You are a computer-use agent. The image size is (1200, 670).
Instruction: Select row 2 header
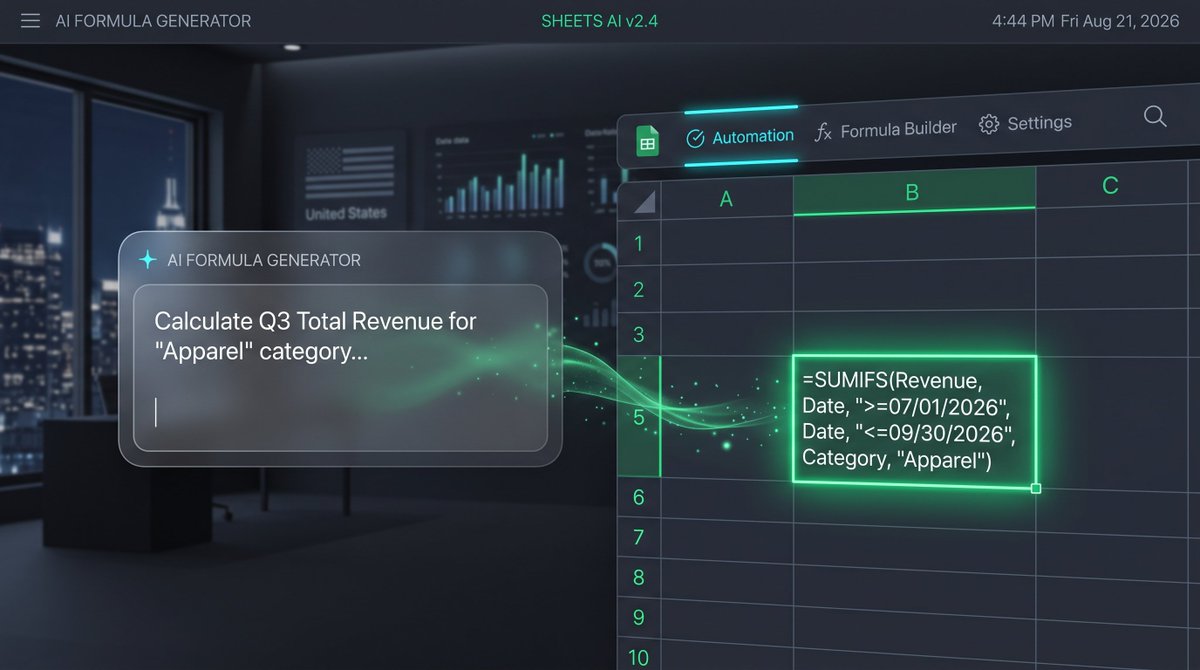639,290
